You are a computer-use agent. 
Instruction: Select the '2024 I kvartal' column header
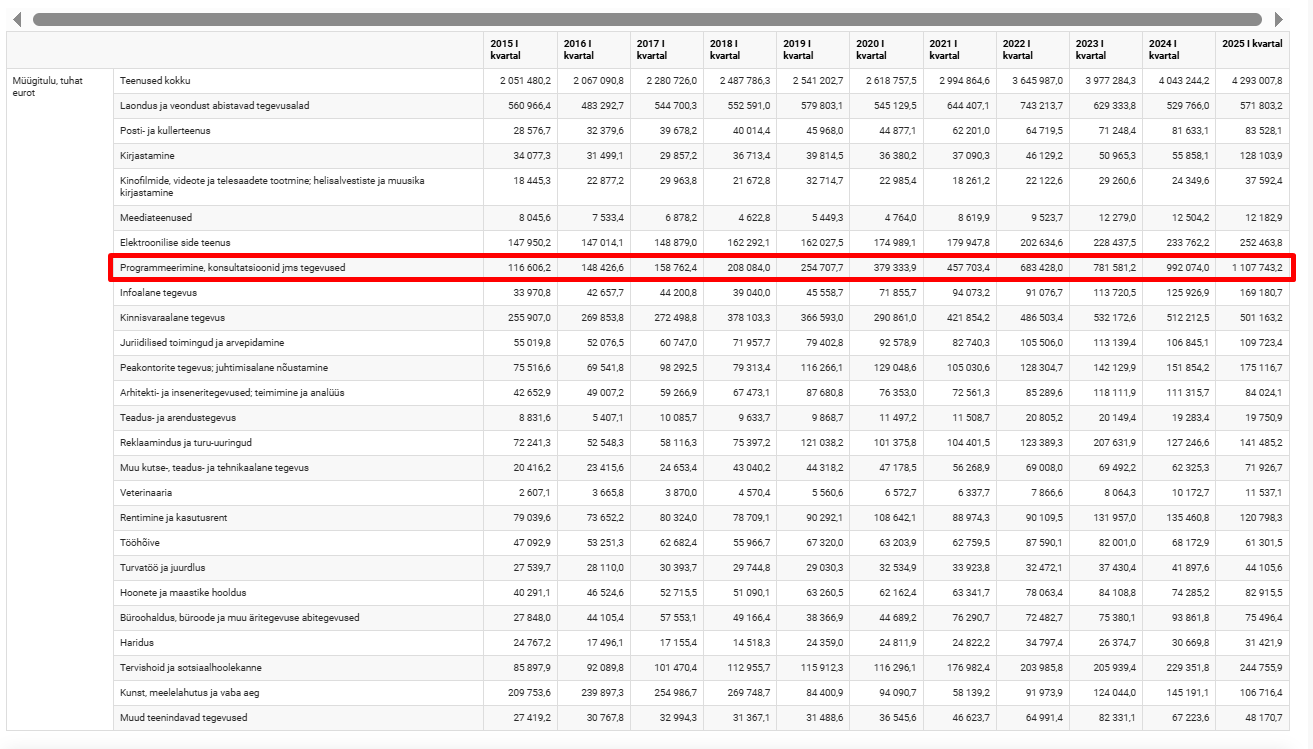point(1179,50)
